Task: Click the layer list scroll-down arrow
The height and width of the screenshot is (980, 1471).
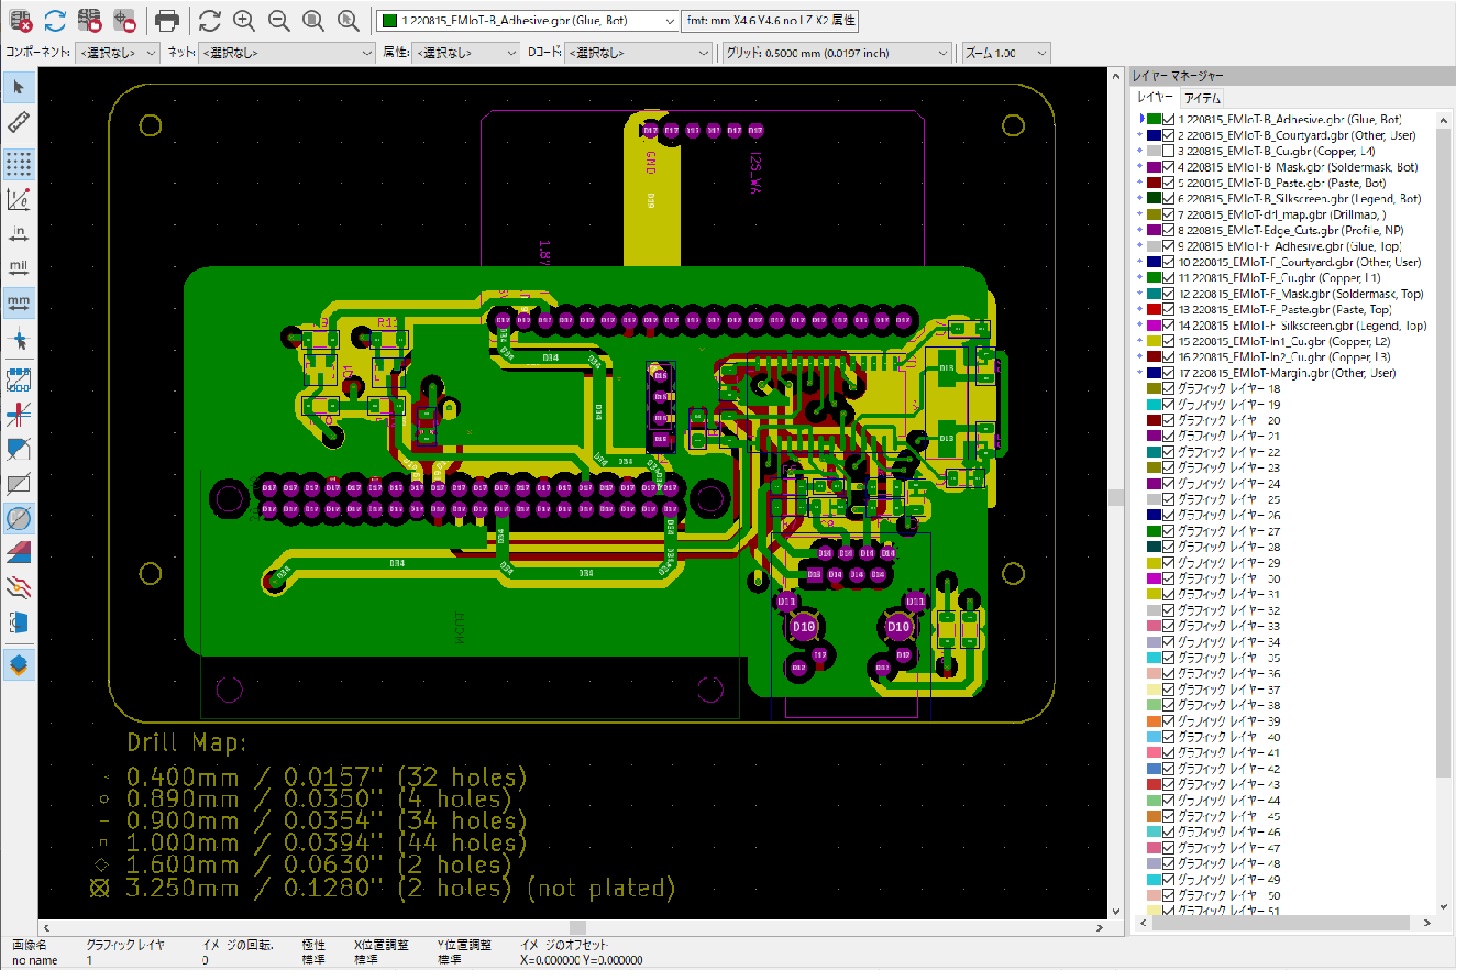Action: click(1443, 906)
